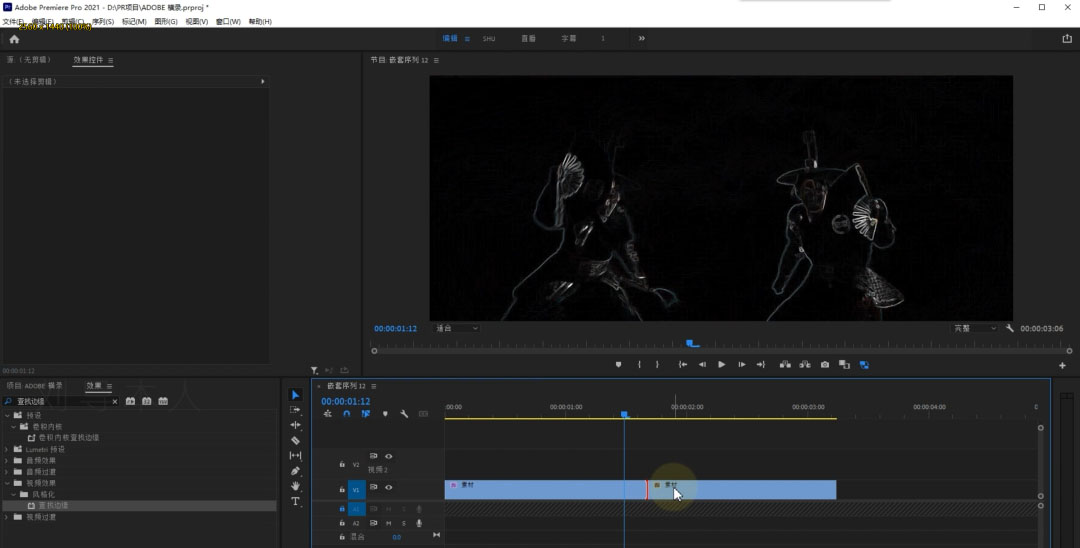Select the Slip tool

coord(295,455)
